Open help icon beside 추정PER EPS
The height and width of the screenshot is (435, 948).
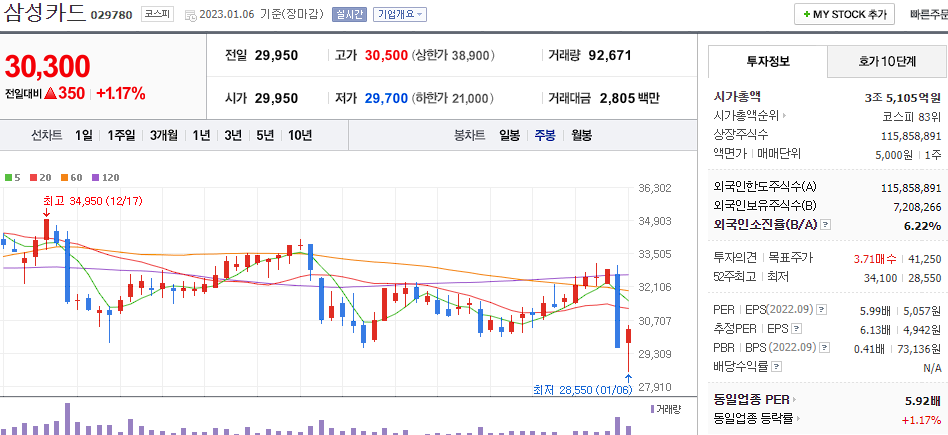pos(796,329)
